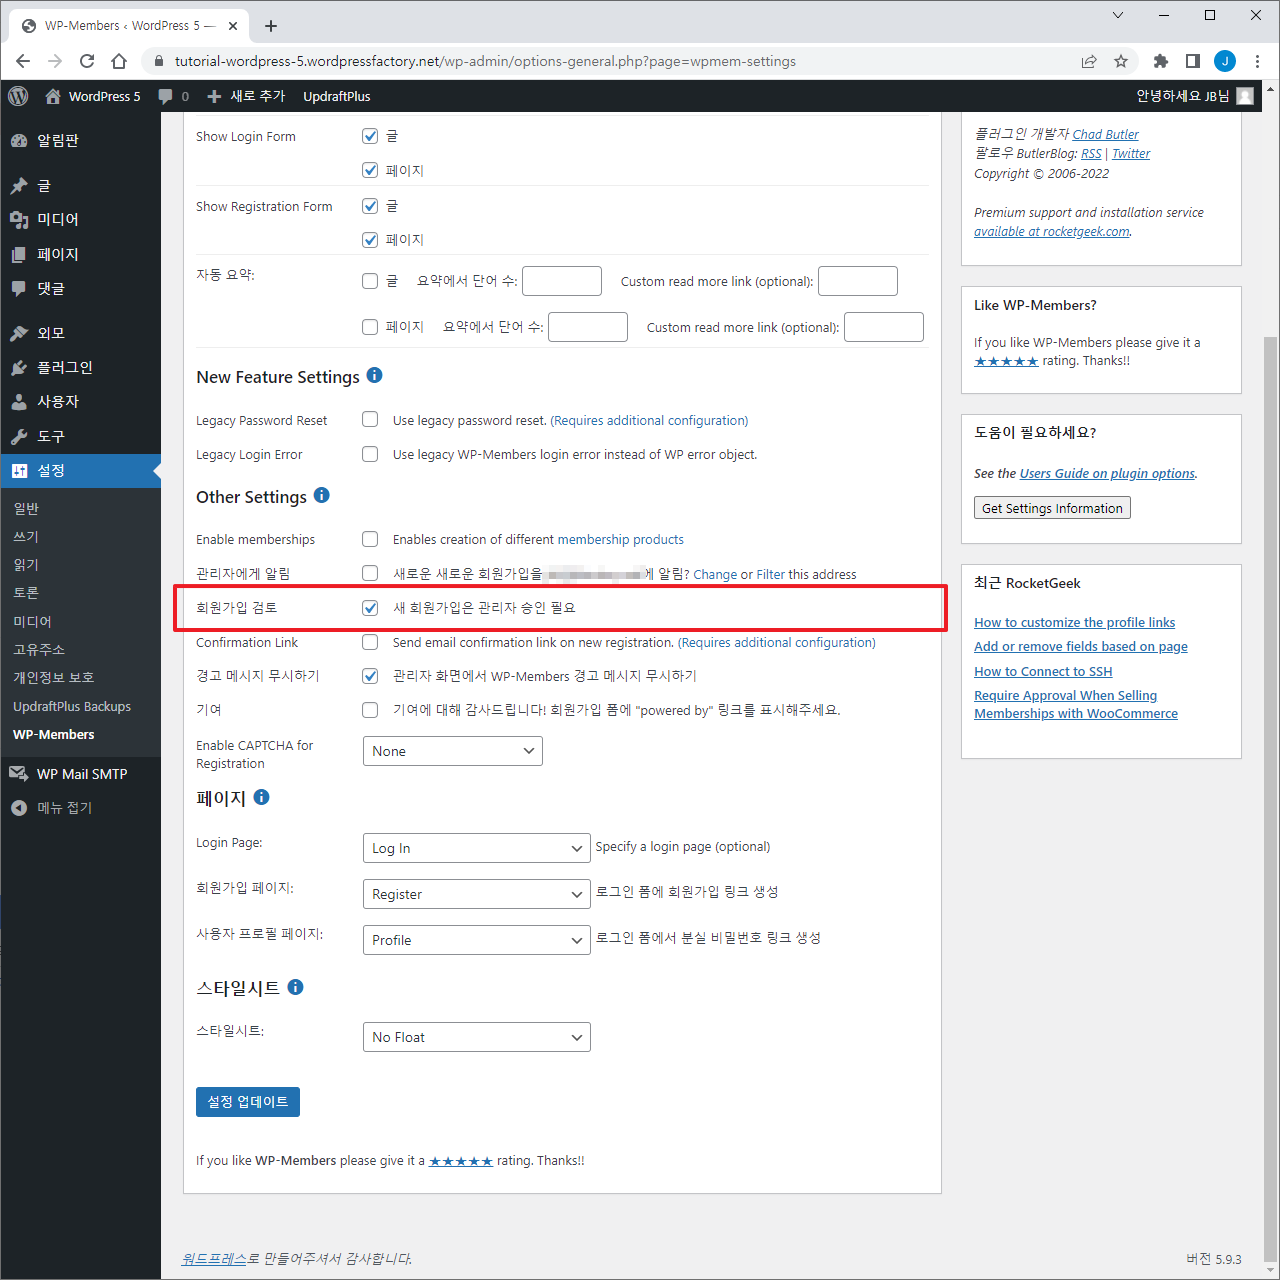Open the 스타일시트 No Float dropdown
The width and height of the screenshot is (1280, 1280).
click(477, 1037)
